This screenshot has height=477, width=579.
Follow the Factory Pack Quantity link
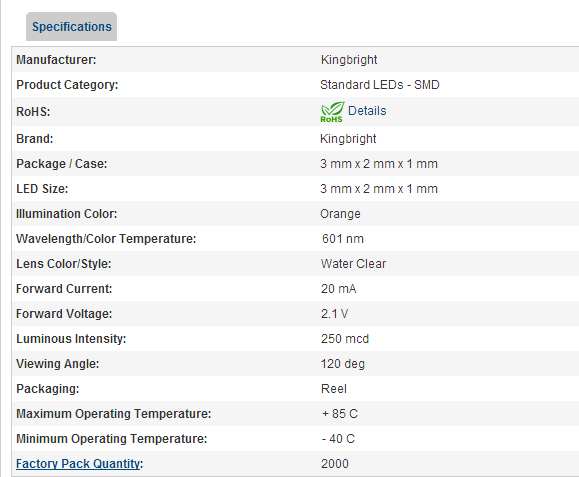78,464
